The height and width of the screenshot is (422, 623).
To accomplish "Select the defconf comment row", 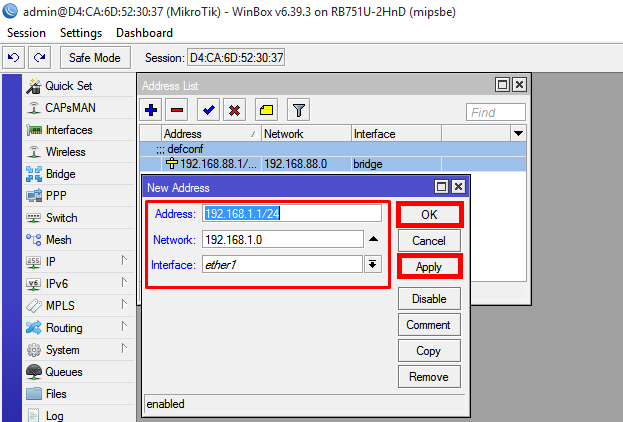I will 333,149.
